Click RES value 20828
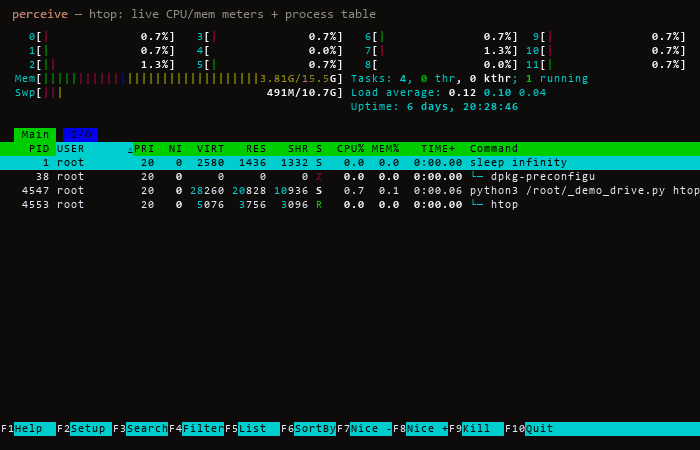 click(249, 191)
